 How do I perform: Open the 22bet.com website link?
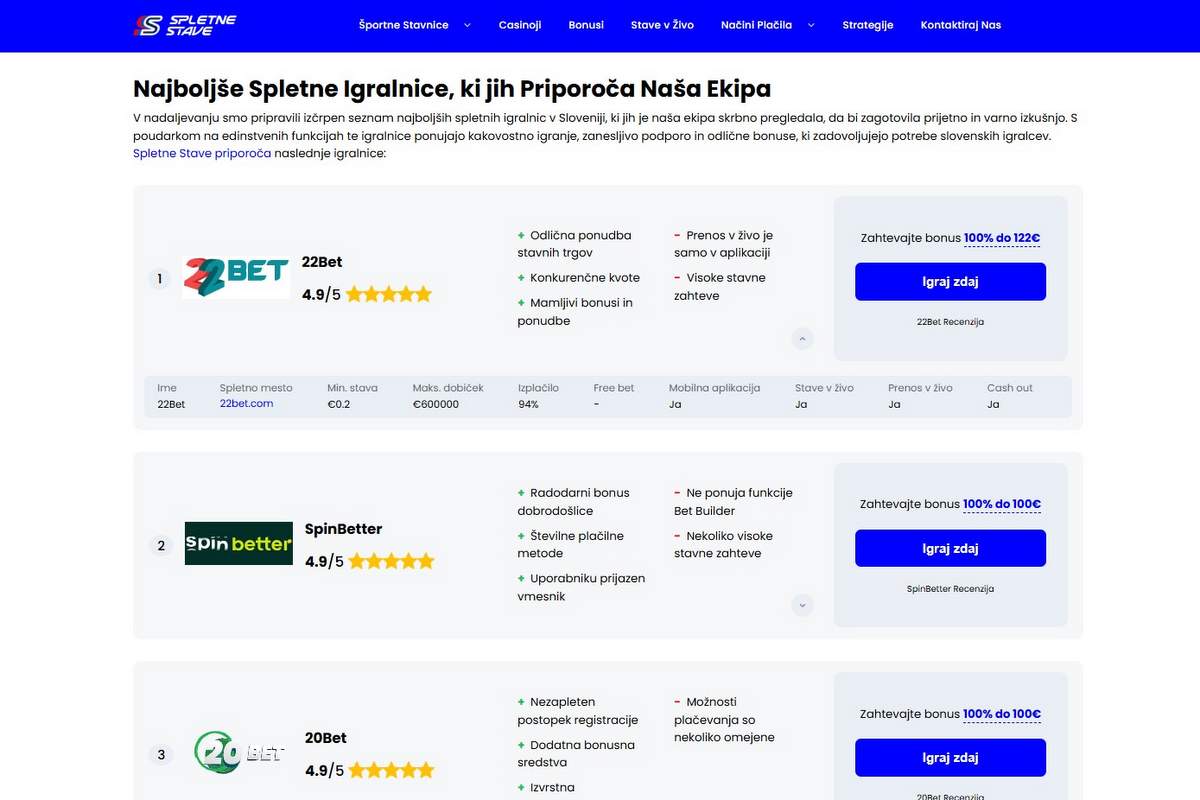247,404
